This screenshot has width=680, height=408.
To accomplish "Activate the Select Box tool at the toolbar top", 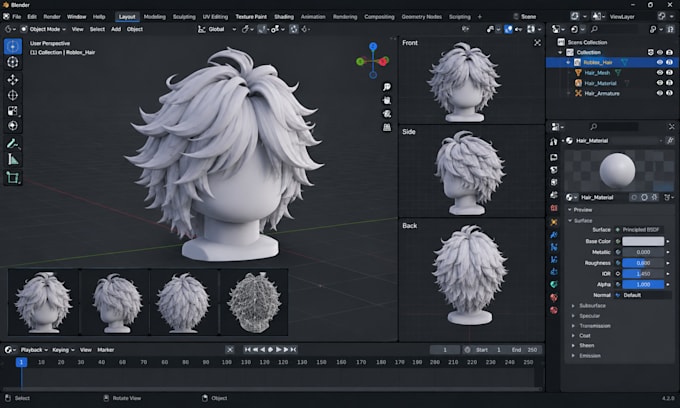I will [x=13, y=46].
